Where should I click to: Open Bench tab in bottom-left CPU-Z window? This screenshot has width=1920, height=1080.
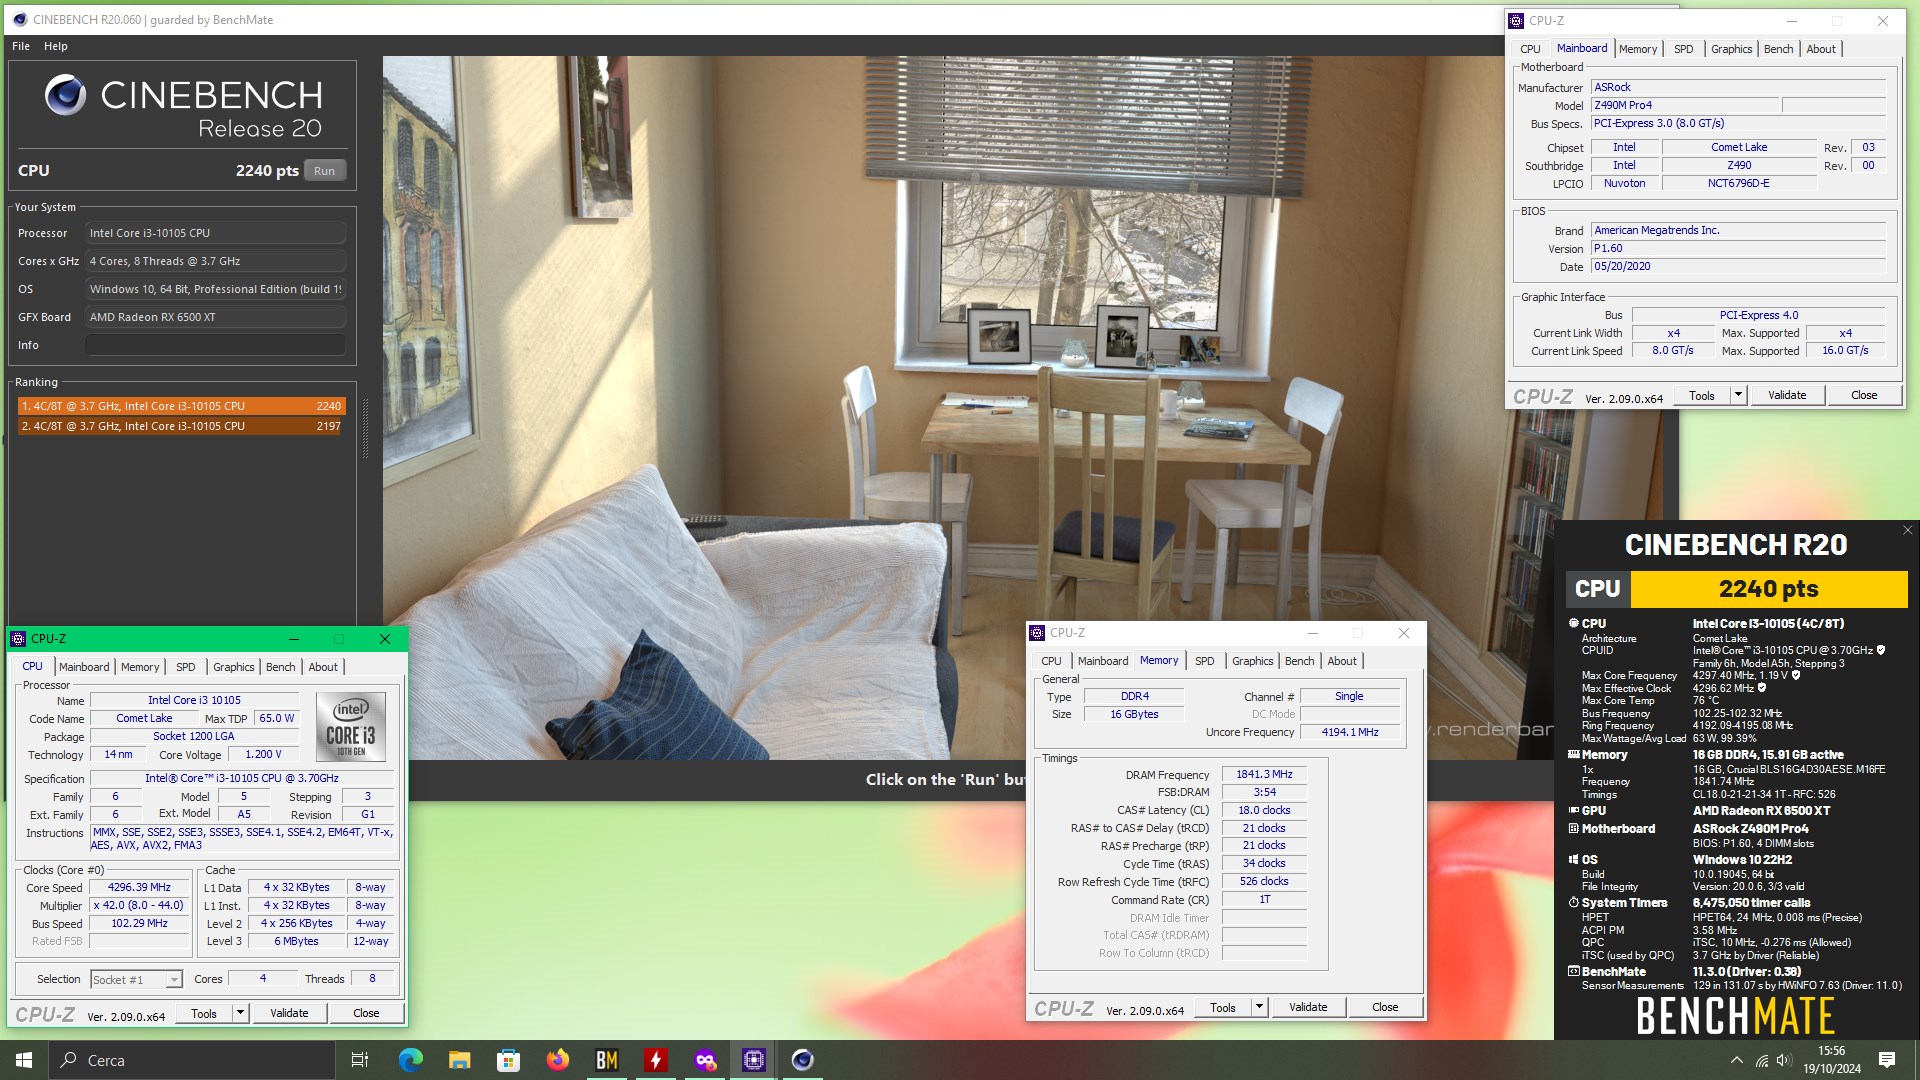[281, 667]
